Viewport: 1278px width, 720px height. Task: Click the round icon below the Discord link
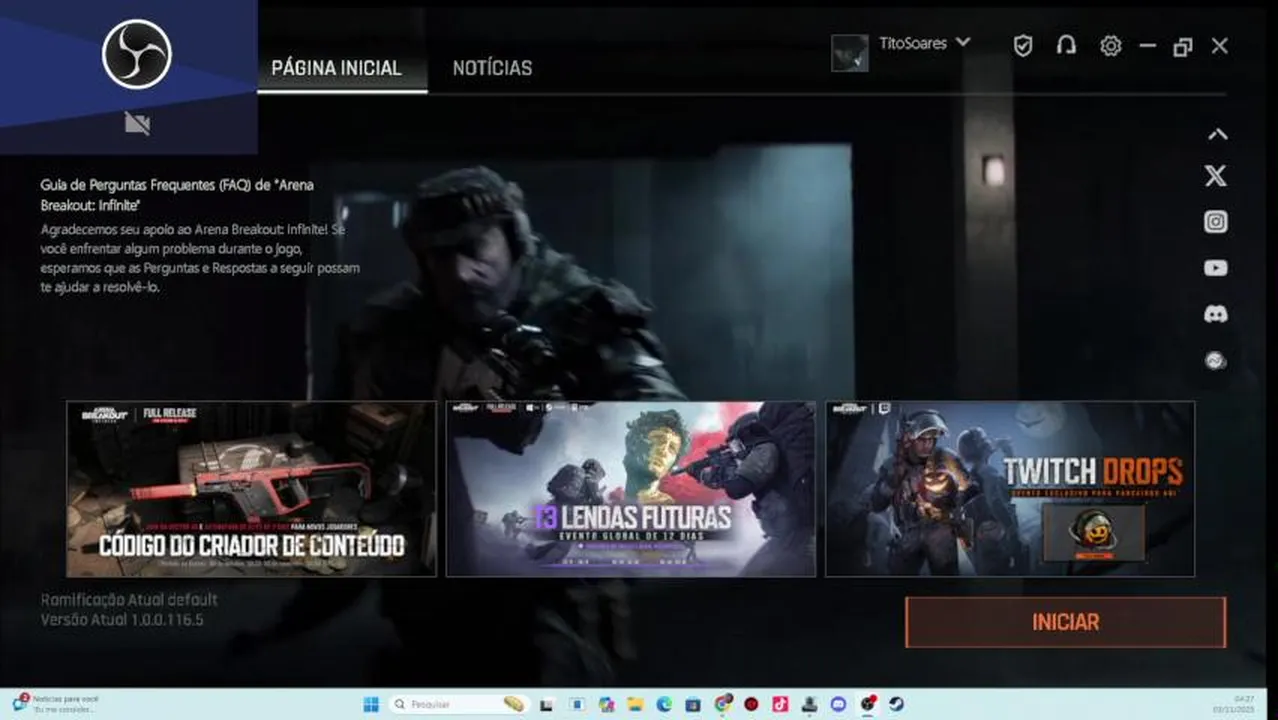coord(1215,361)
